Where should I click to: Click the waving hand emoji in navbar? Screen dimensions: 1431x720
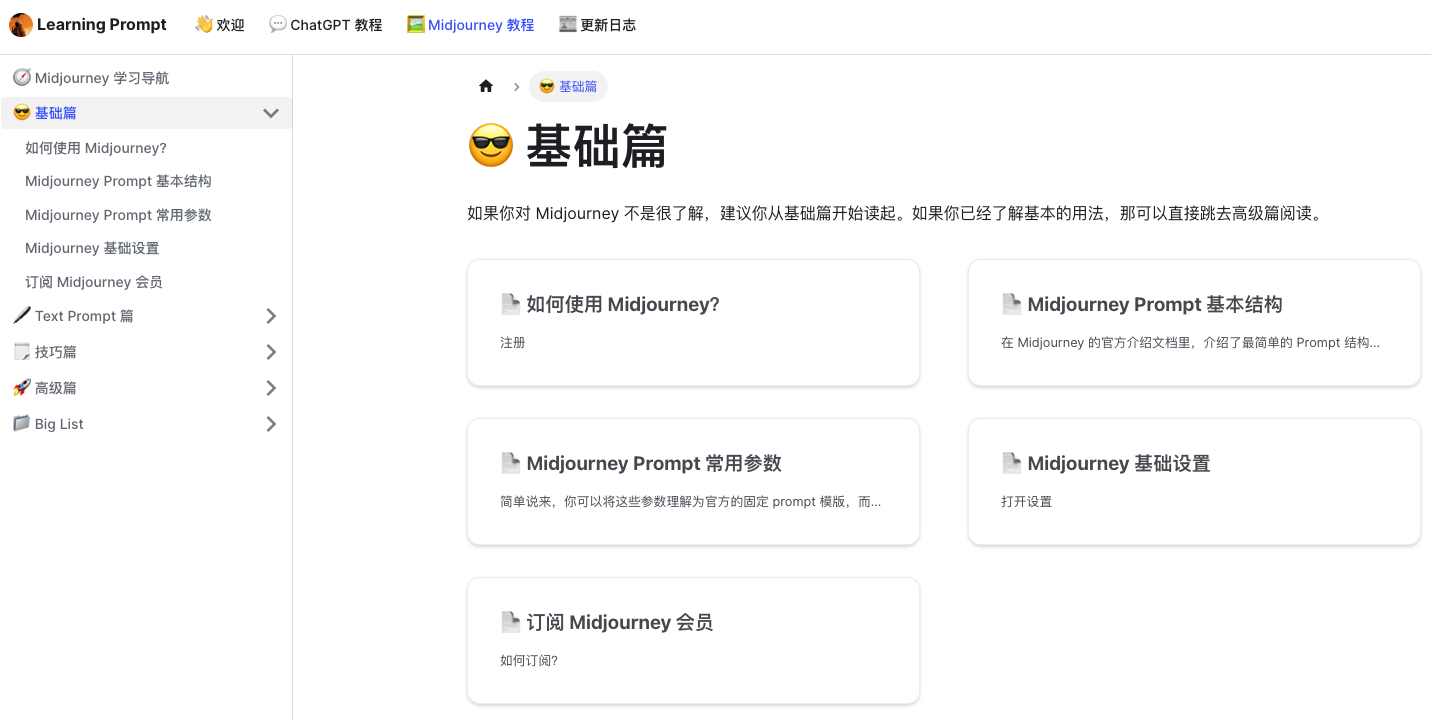click(x=203, y=24)
